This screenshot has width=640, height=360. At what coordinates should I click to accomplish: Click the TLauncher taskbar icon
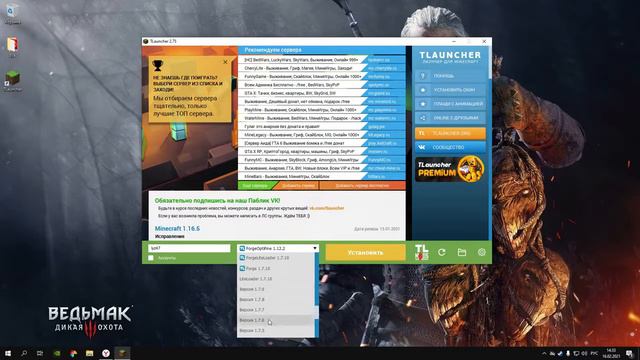(x=122, y=353)
